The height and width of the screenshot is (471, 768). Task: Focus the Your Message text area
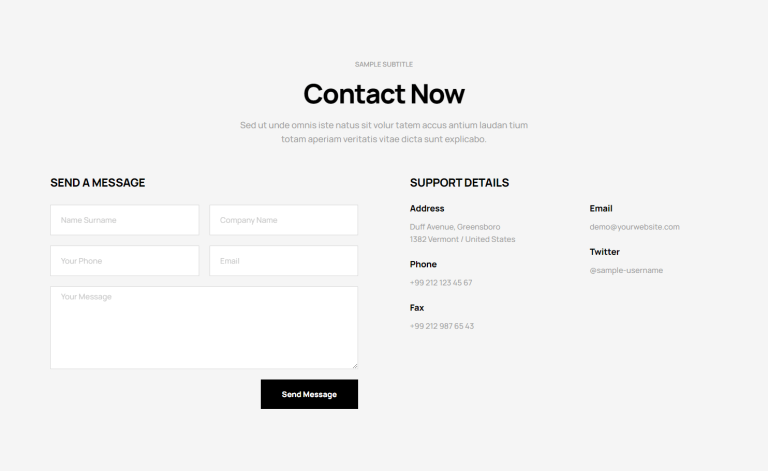coord(204,327)
